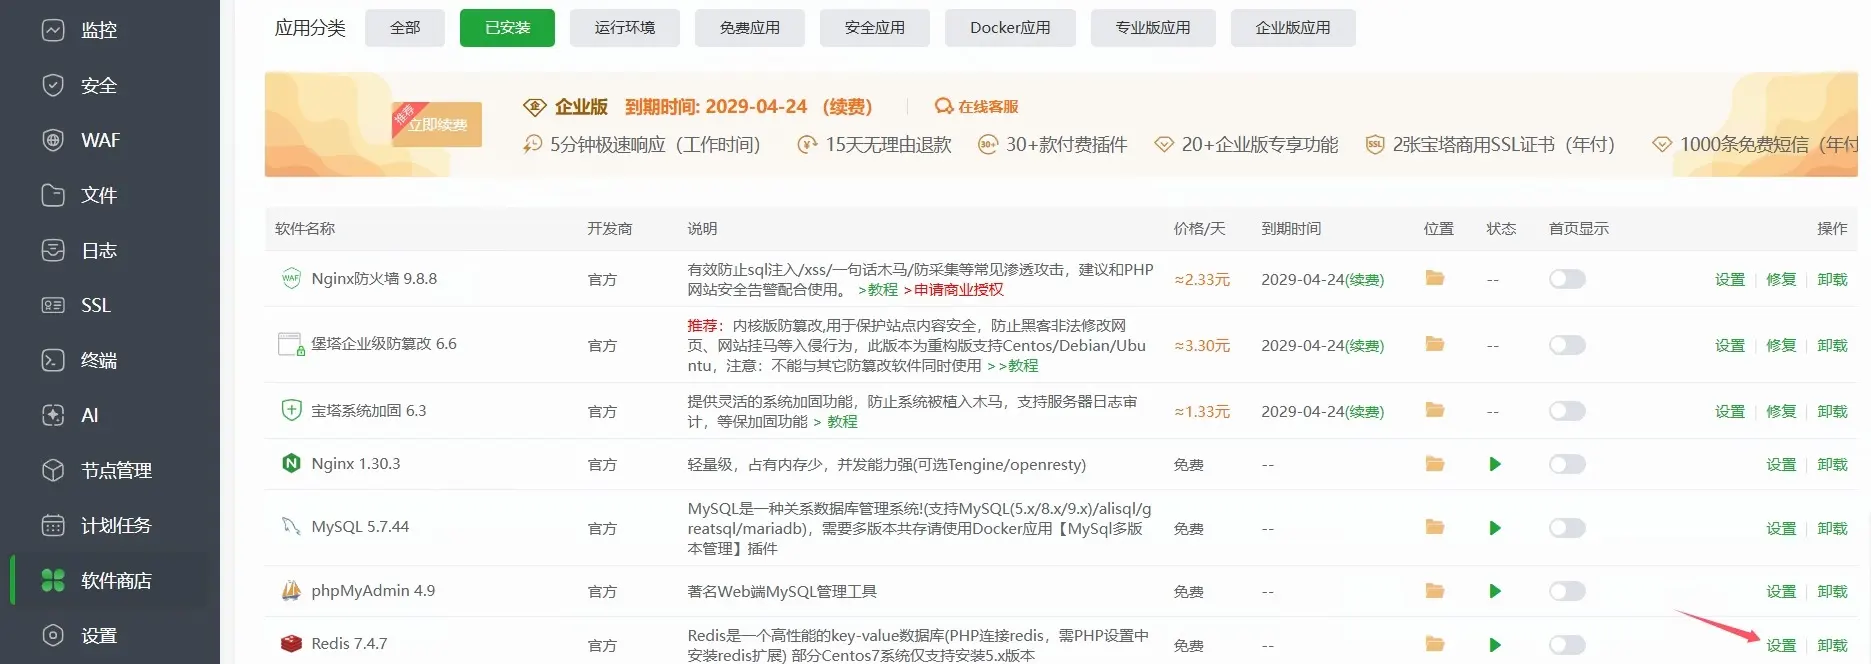Toggle 首页显示 for 宝塔系统加固 6.3
Image resolution: width=1871 pixels, height=664 pixels.
pos(1567,411)
